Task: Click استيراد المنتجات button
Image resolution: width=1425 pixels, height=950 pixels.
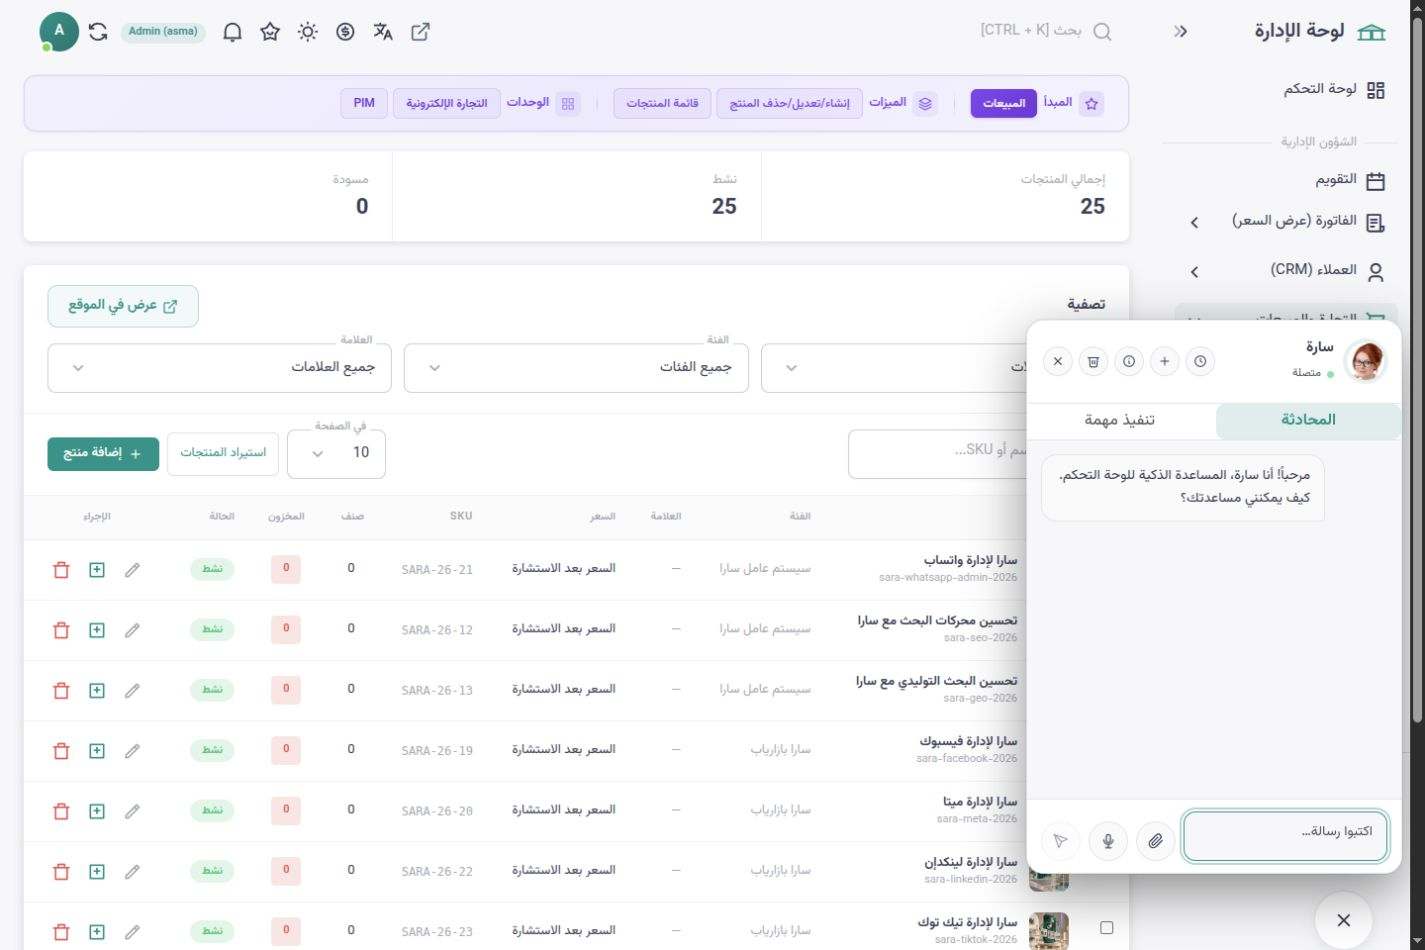Action: coord(223,453)
